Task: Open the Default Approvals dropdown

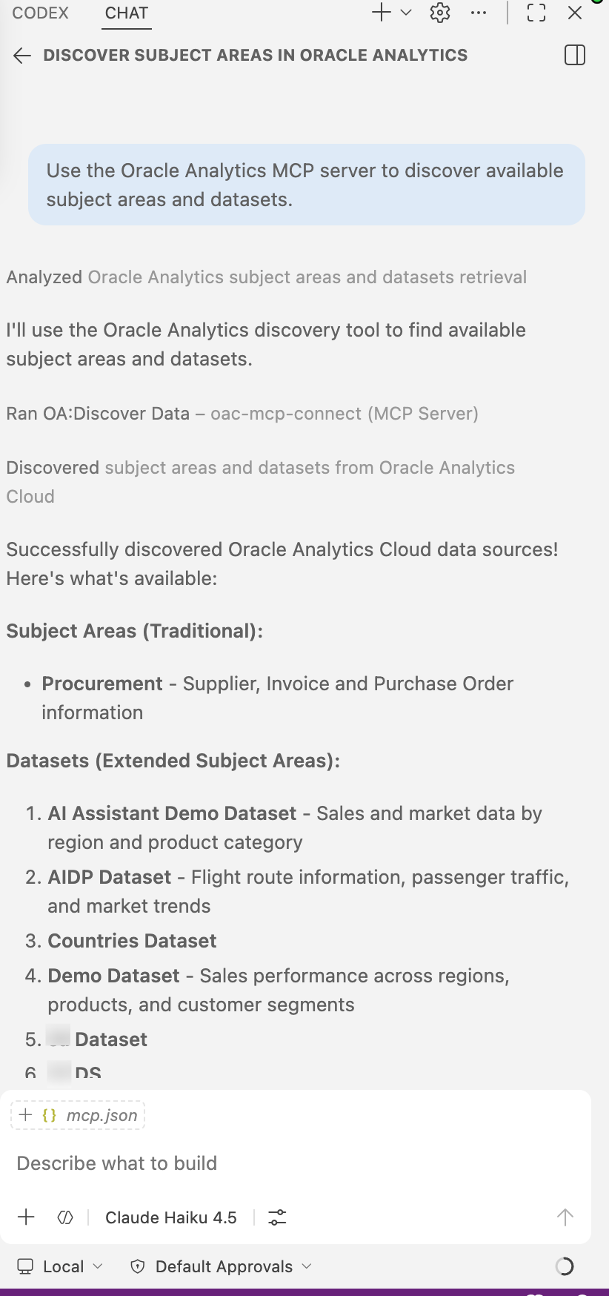Action: [221, 1266]
